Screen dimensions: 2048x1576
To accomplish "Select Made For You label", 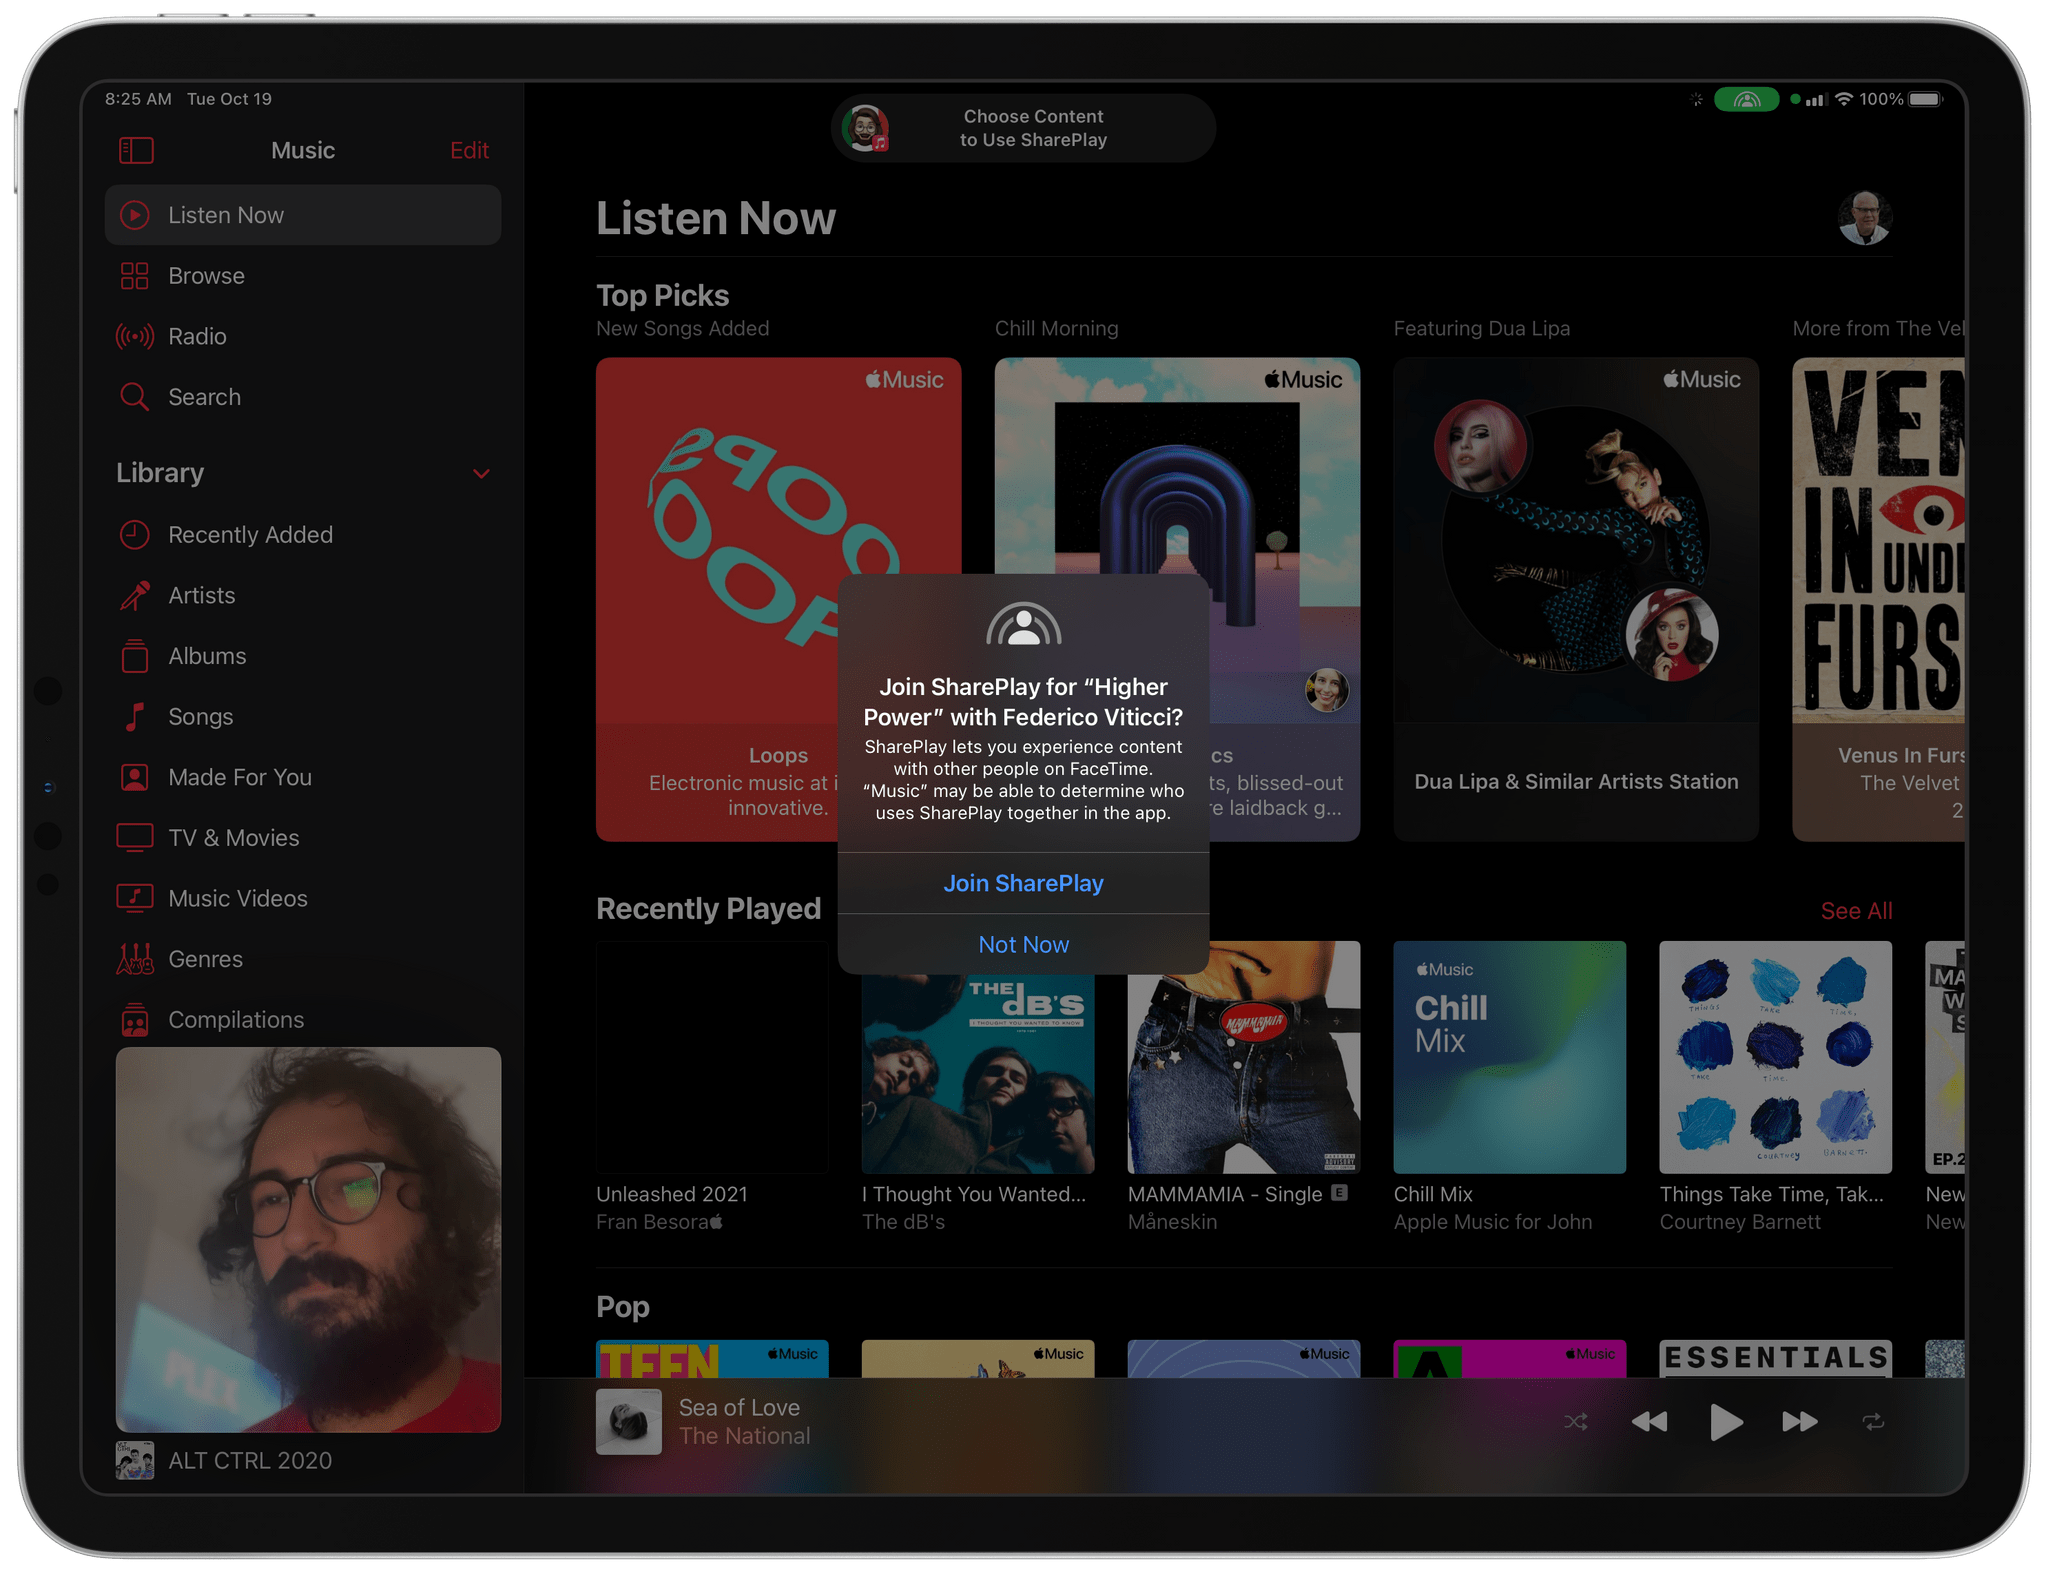I will [x=240, y=777].
